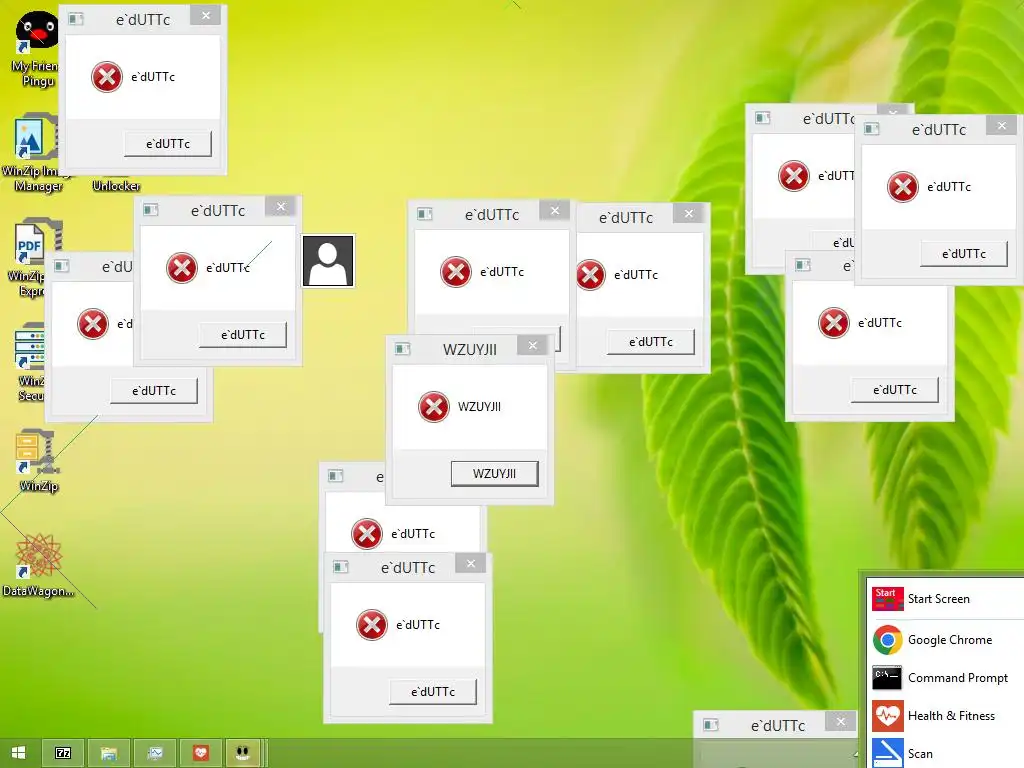1024x768 pixels.
Task: Select the Unlocker desktop icon label
Action: point(116,186)
